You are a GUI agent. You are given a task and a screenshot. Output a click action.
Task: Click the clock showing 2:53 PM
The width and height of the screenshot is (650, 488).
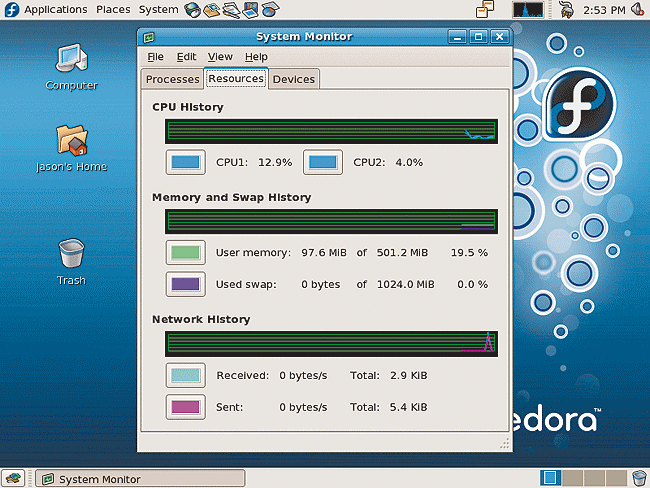pyautogui.click(x=603, y=10)
